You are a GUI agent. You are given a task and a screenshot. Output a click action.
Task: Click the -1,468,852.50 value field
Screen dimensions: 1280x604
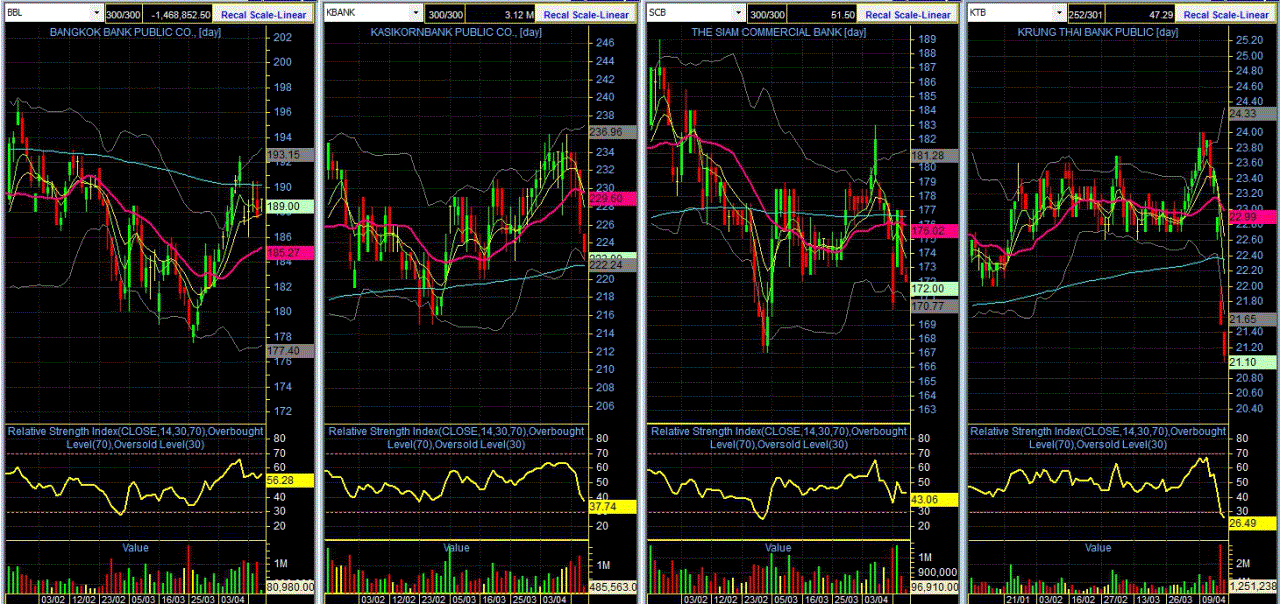coord(178,15)
